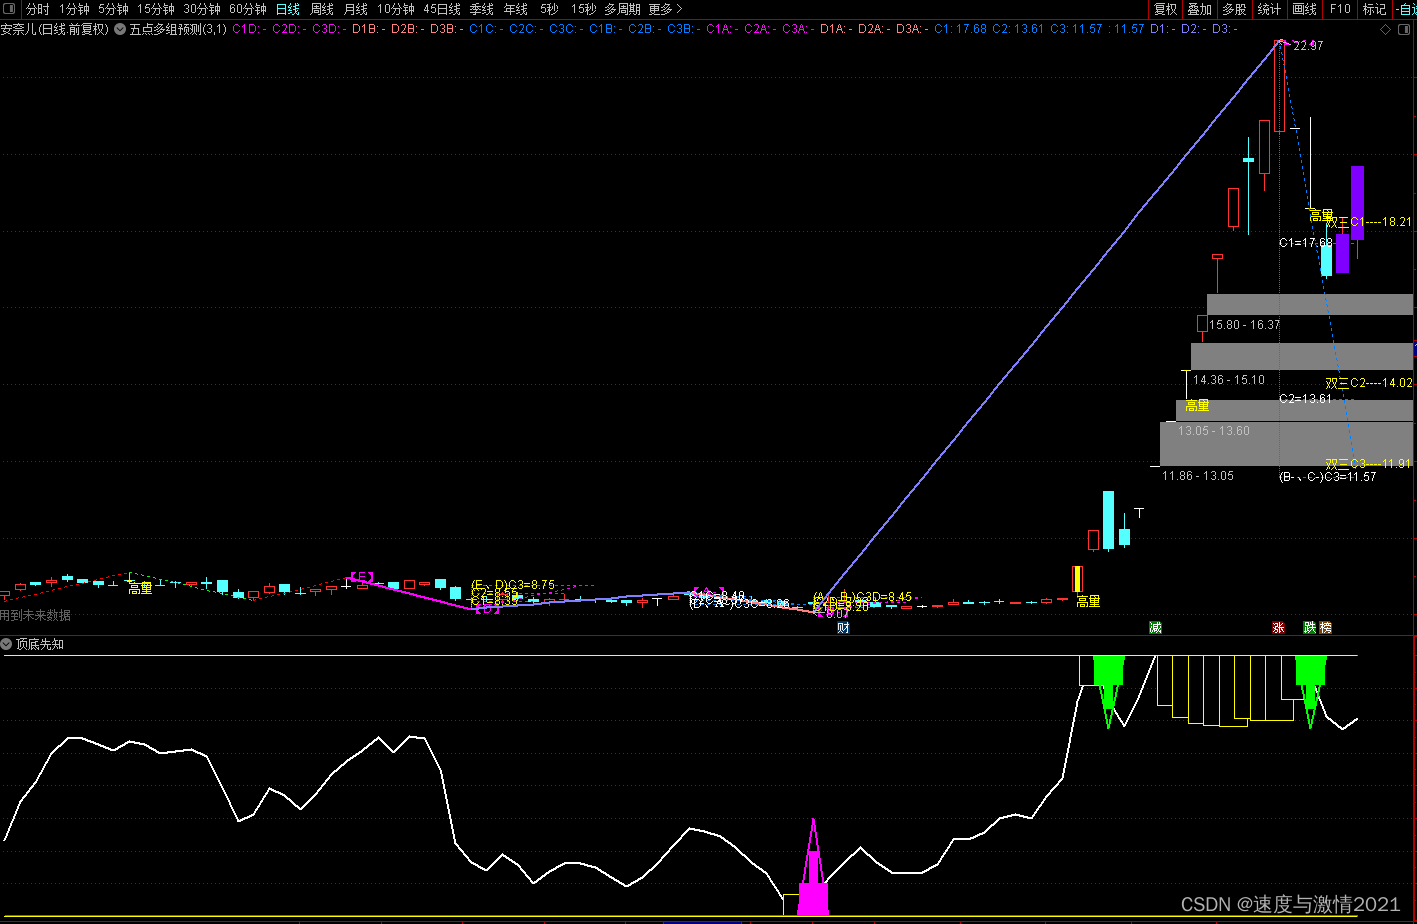Switch to 5分钟 period
The image size is (1417, 924).
[x=113, y=9]
